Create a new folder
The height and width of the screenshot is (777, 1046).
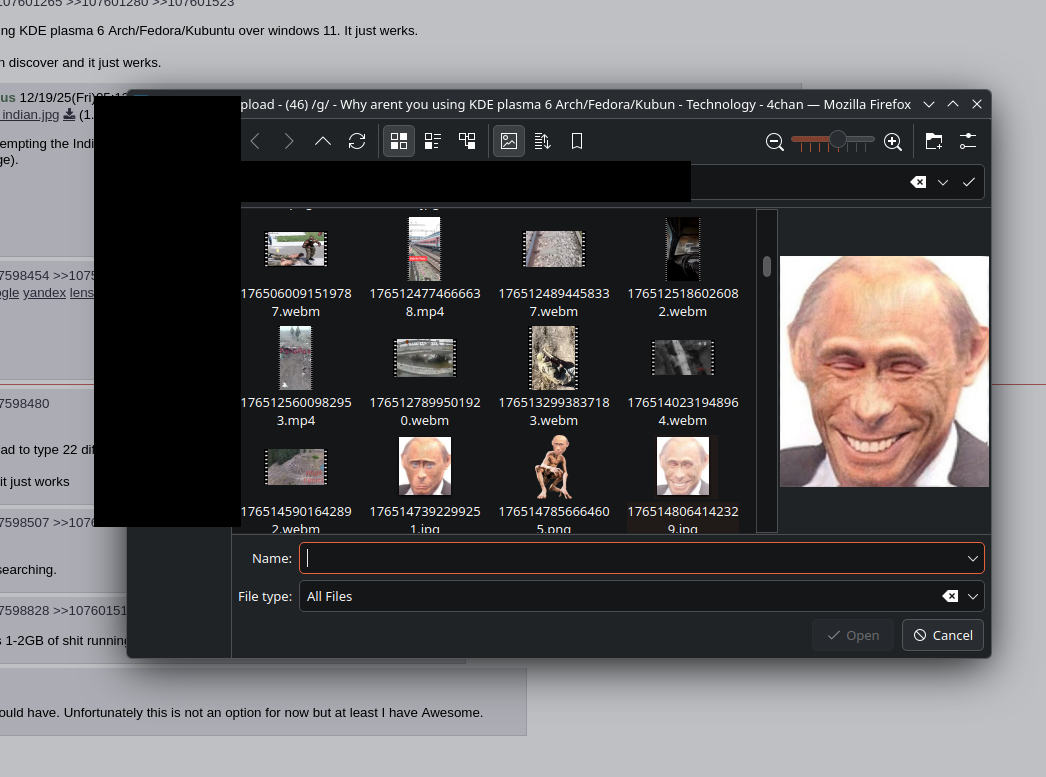[x=933, y=141]
